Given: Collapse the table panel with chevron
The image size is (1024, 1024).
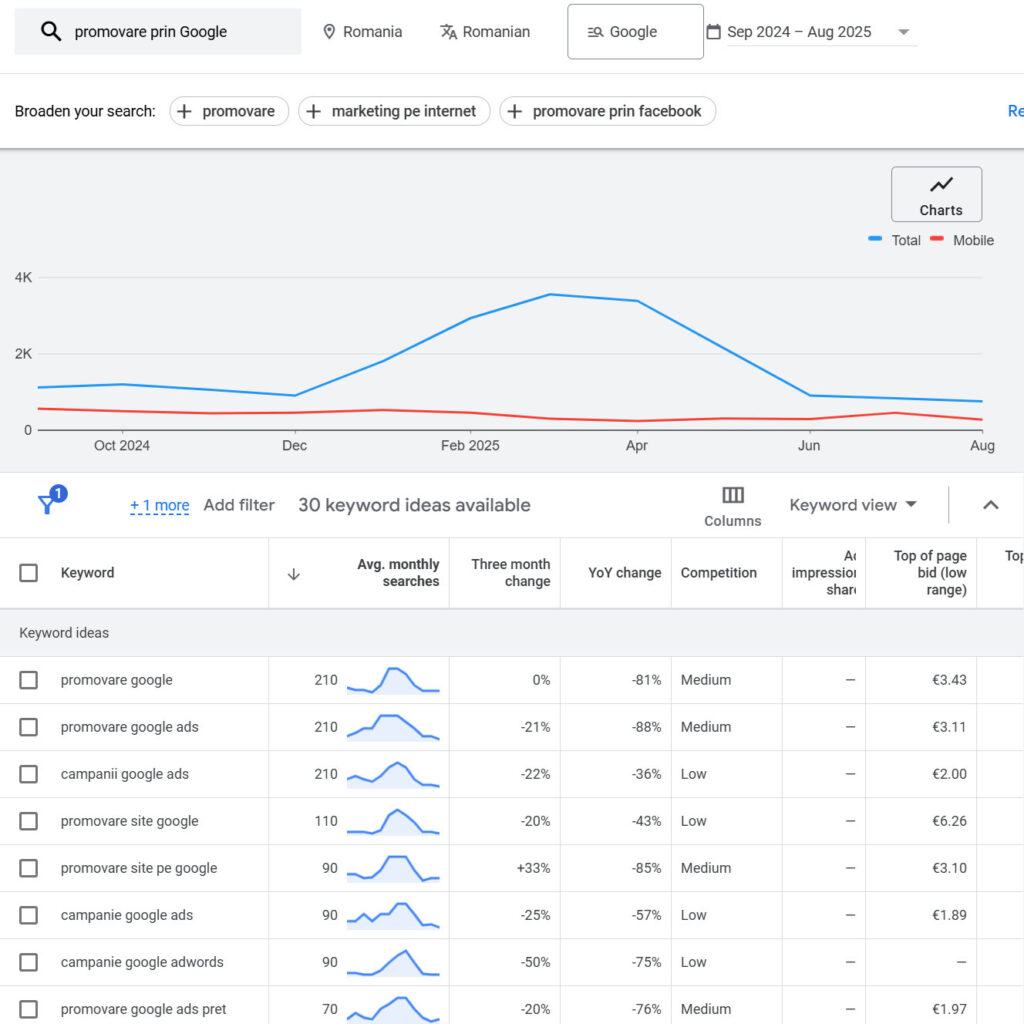Looking at the screenshot, I should point(991,505).
